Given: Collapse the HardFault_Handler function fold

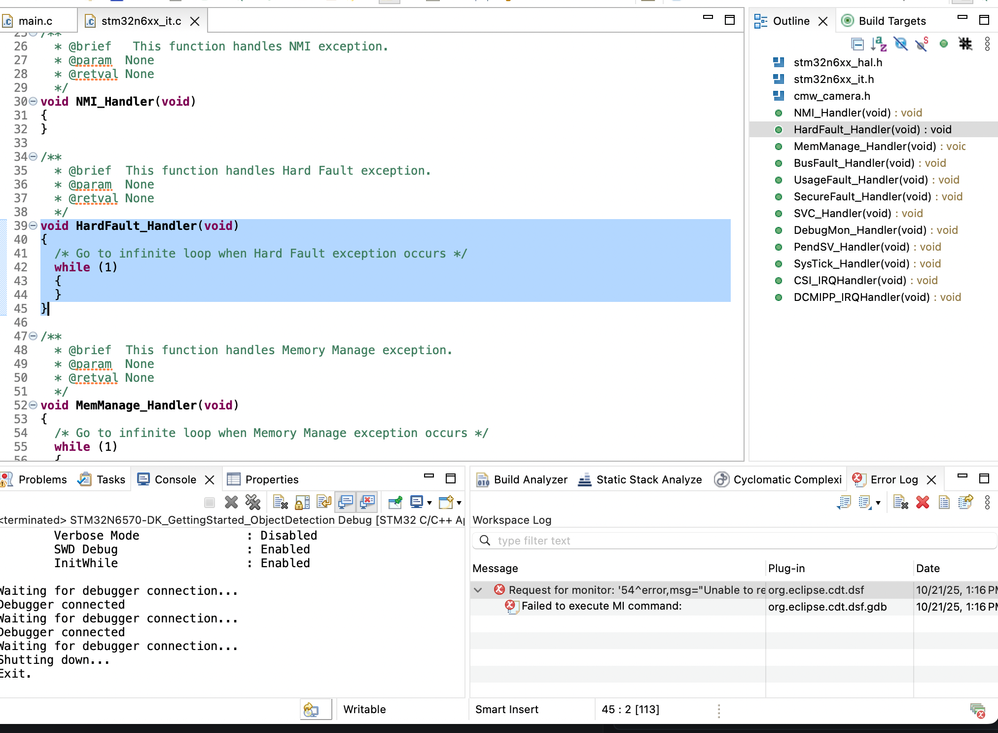Looking at the screenshot, I should point(33,226).
